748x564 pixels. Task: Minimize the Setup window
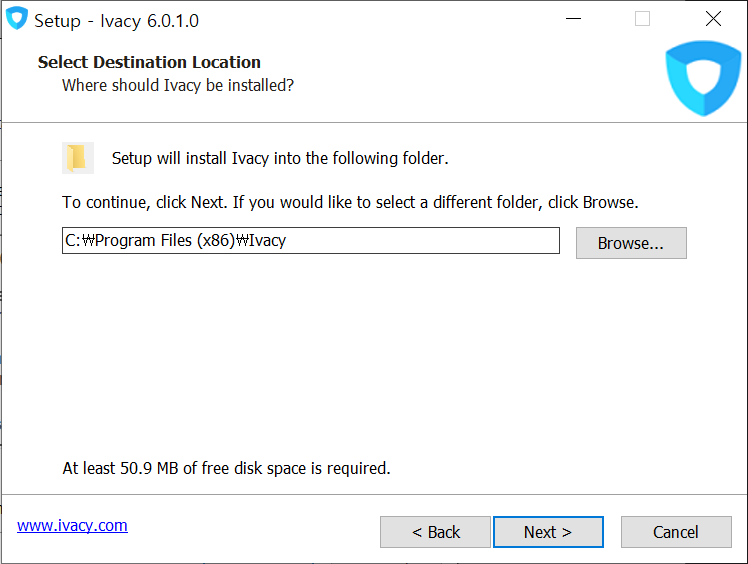coord(573,19)
